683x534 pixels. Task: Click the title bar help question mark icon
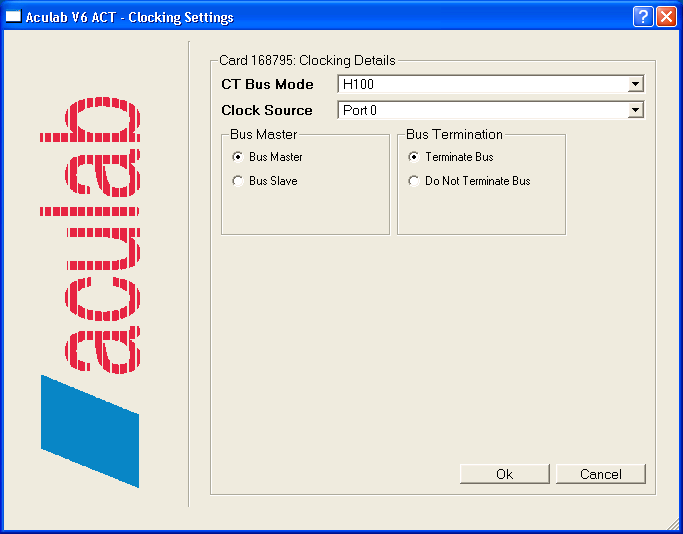coord(643,17)
